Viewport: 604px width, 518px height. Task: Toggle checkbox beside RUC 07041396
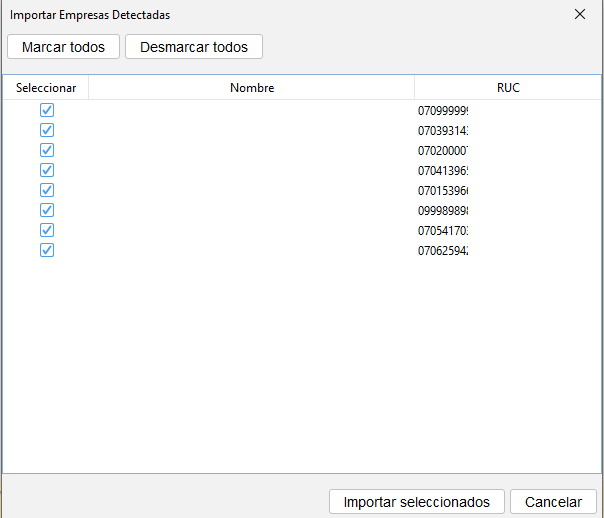click(x=47, y=170)
